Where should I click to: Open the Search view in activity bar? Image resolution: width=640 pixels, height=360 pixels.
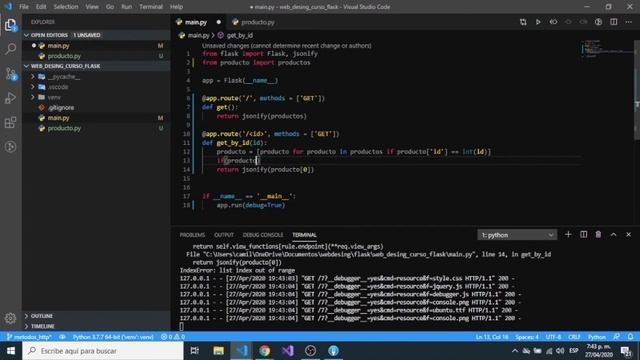pos(11,49)
